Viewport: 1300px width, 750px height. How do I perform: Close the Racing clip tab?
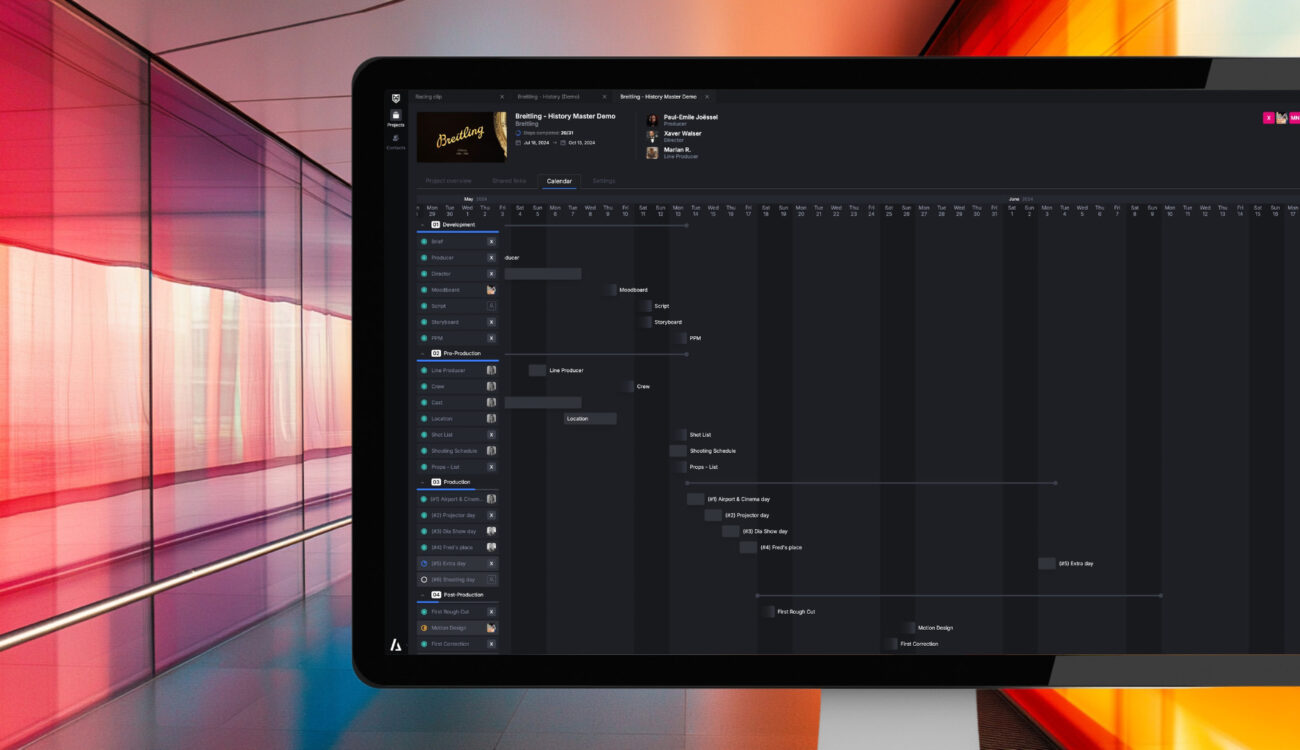click(x=502, y=97)
